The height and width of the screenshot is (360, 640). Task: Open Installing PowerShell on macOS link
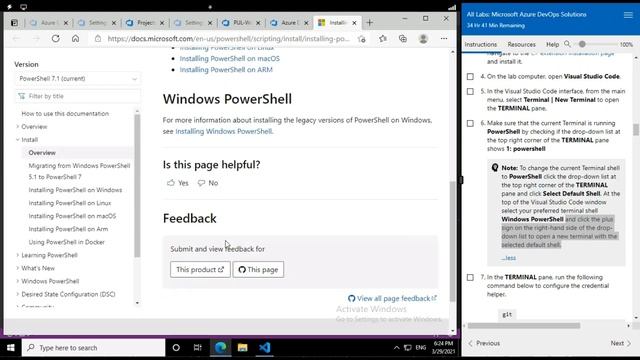[229, 58]
